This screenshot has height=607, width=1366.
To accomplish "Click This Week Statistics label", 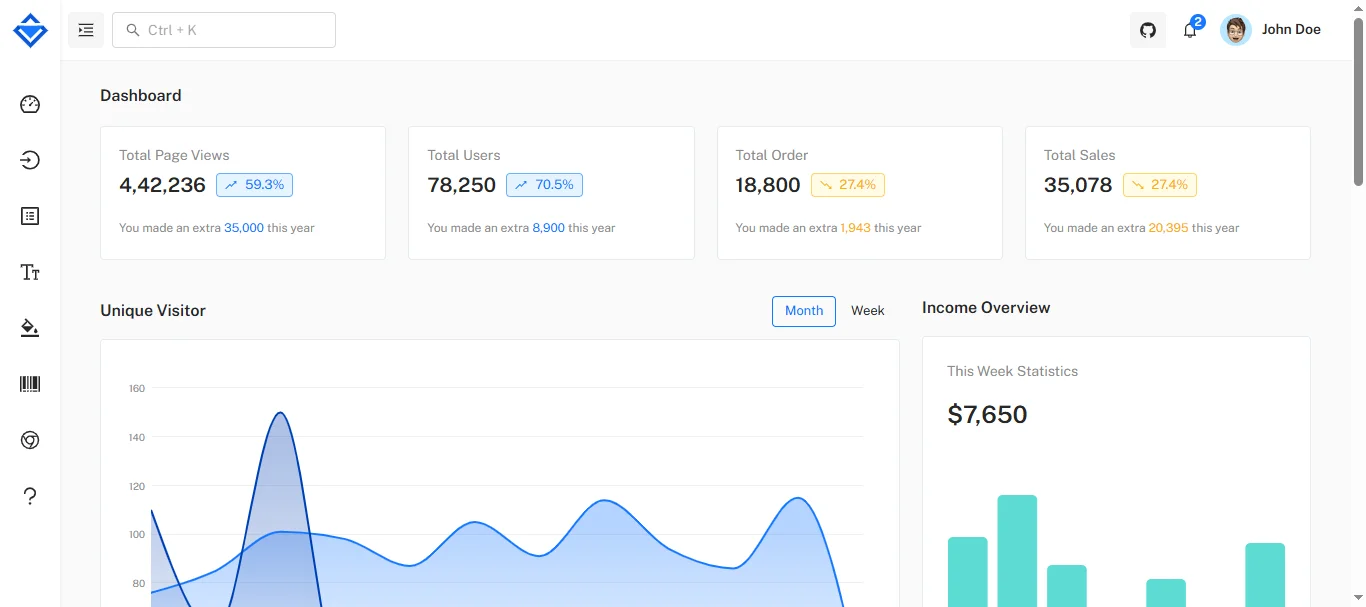I will [x=1012, y=371].
